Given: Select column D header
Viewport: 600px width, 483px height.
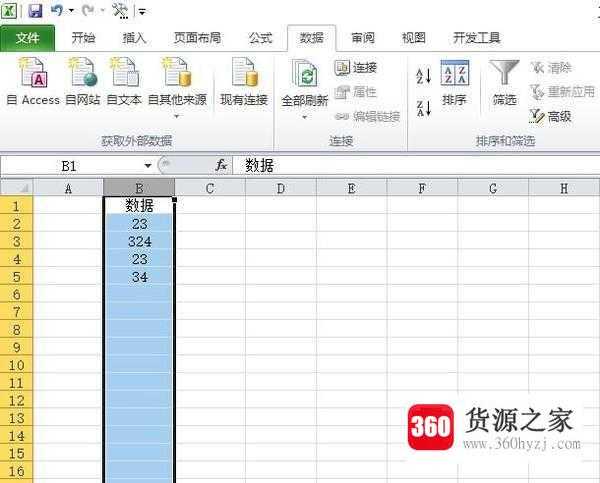Looking at the screenshot, I should (x=281, y=188).
